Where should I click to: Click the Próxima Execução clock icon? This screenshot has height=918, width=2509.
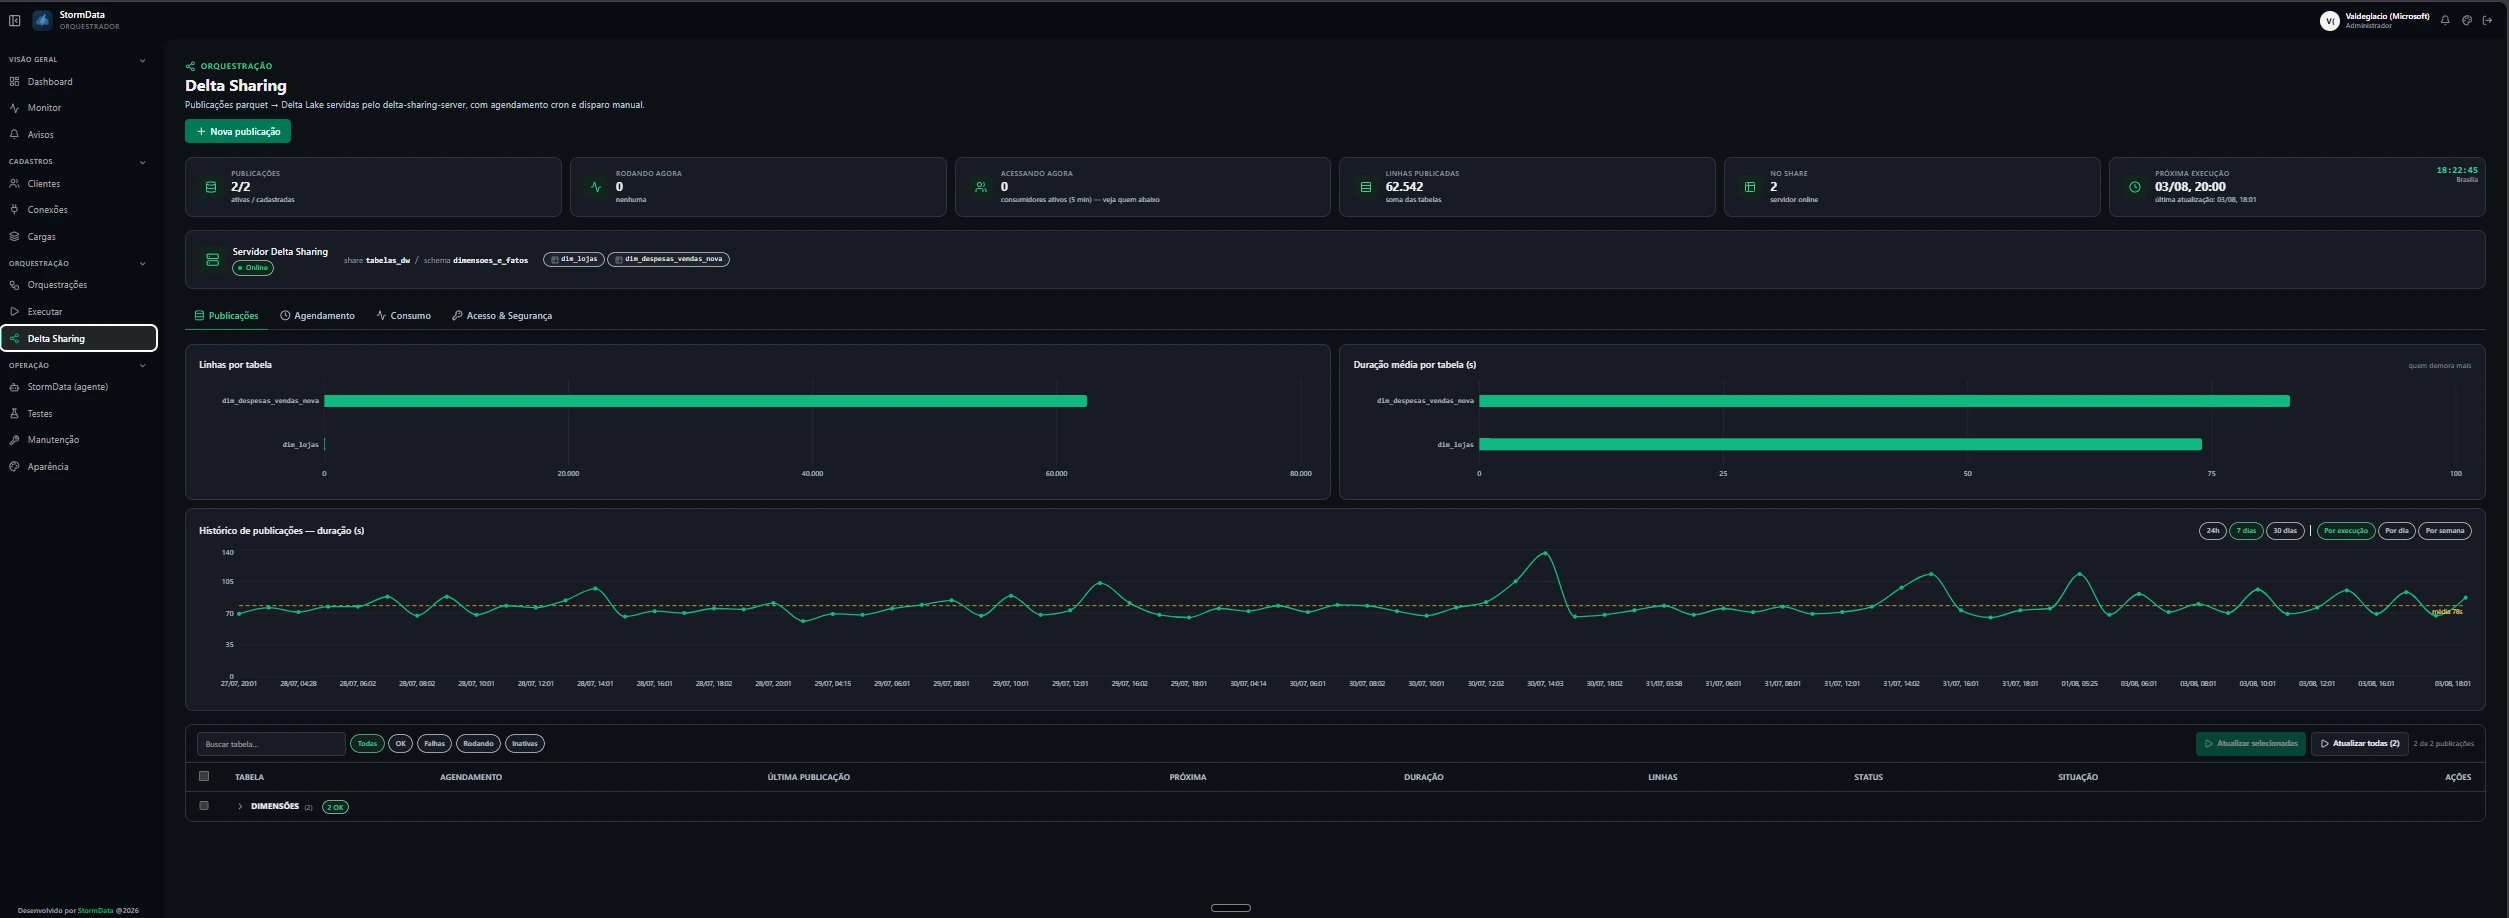coord(2134,187)
